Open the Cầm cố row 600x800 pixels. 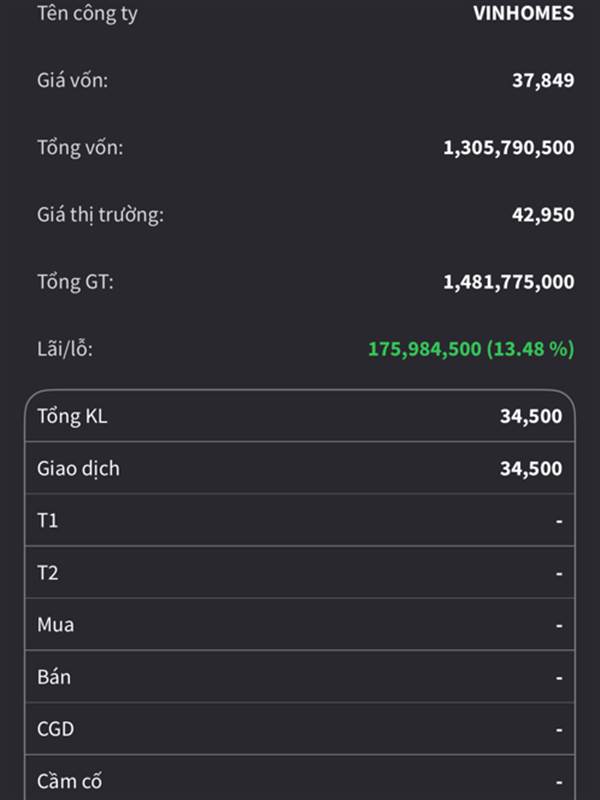pyautogui.click(x=300, y=778)
